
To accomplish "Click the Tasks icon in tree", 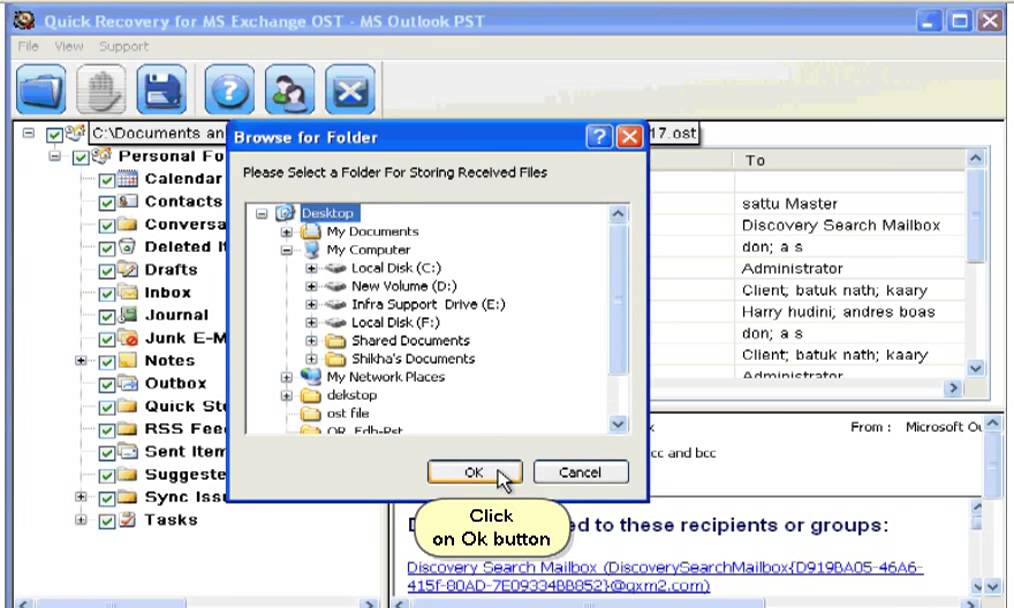I will pyautogui.click(x=128, y=519).
